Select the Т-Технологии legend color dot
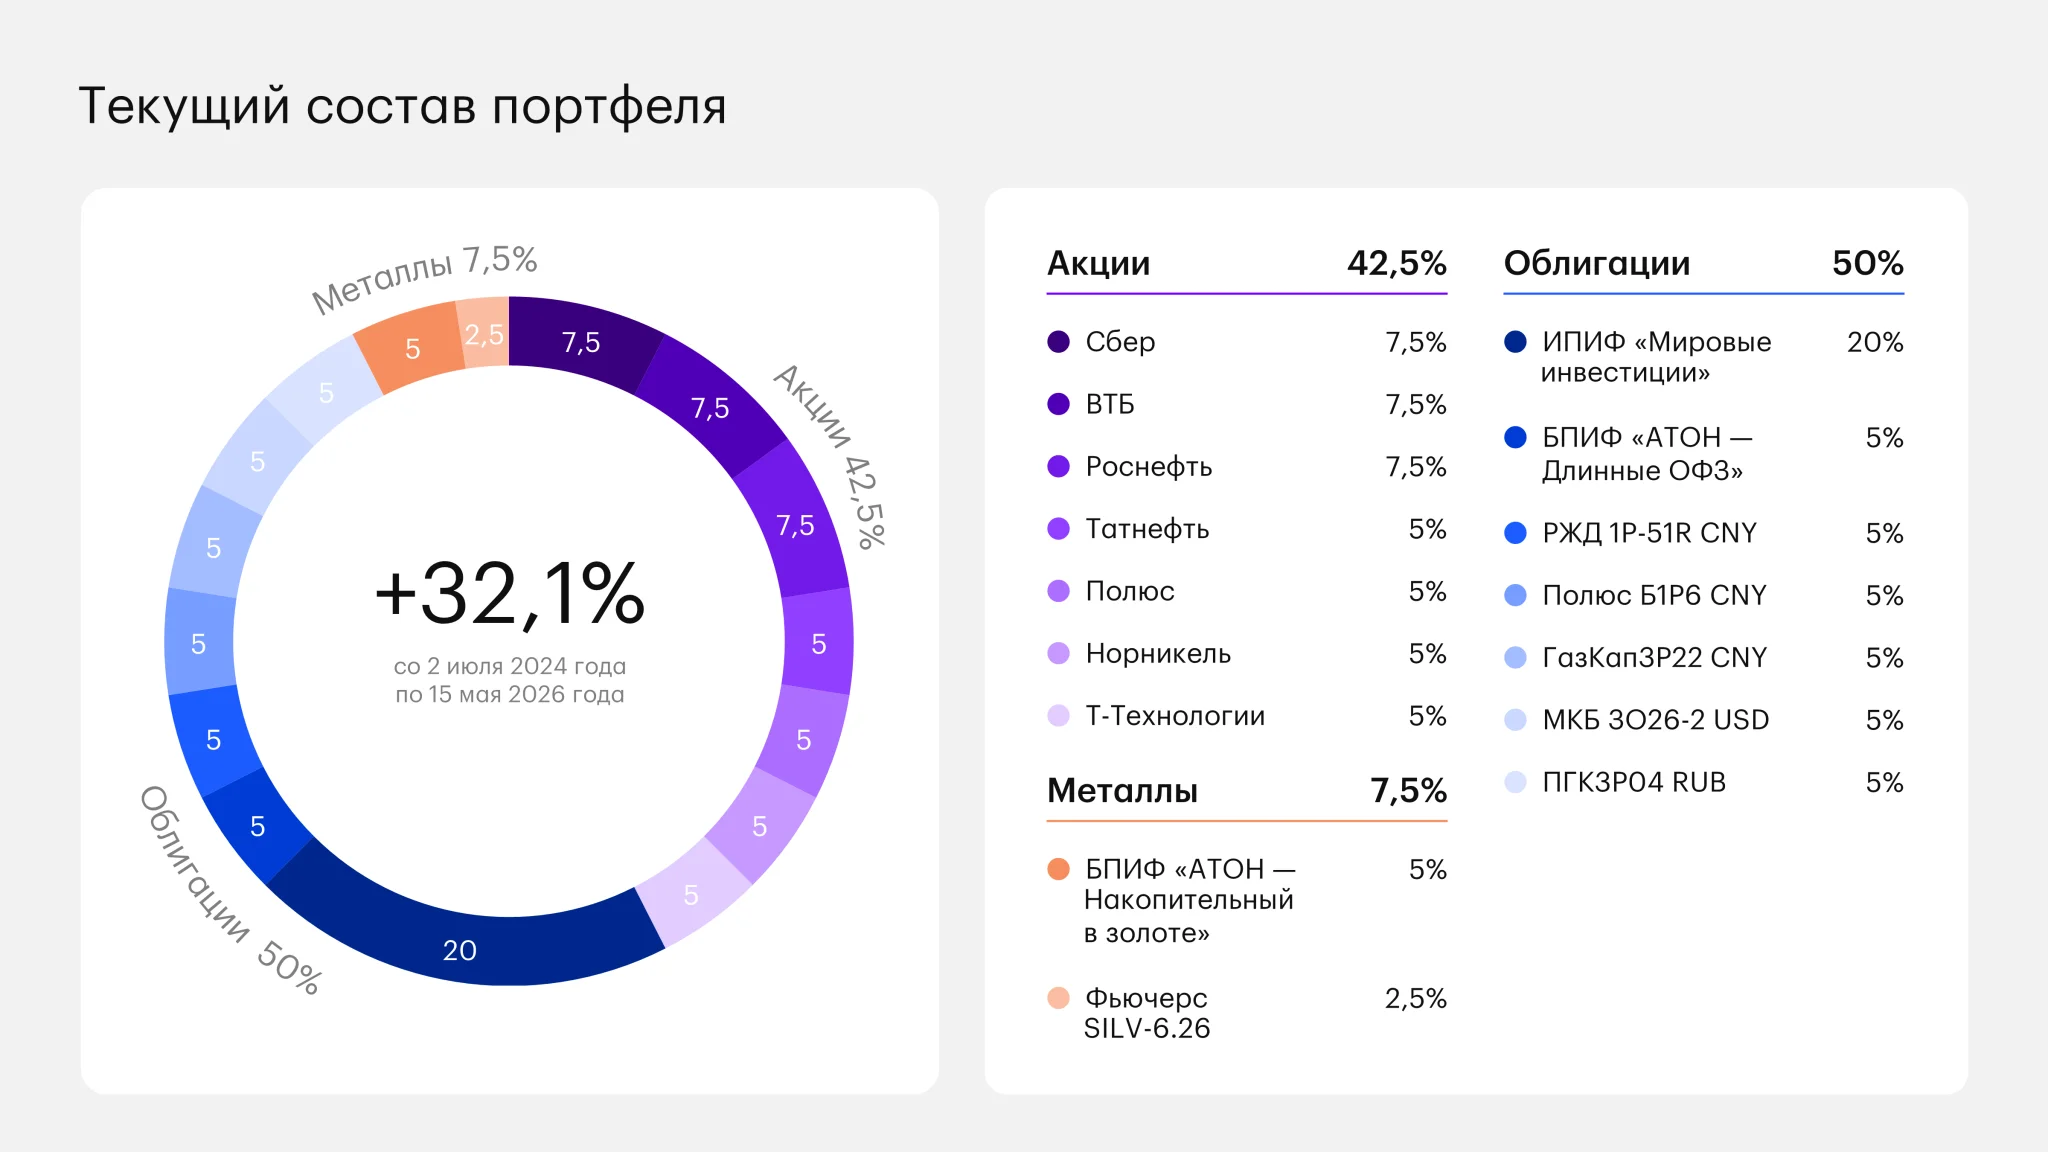Screen dimensions: 2048x1152 [x=1058, y=716]
